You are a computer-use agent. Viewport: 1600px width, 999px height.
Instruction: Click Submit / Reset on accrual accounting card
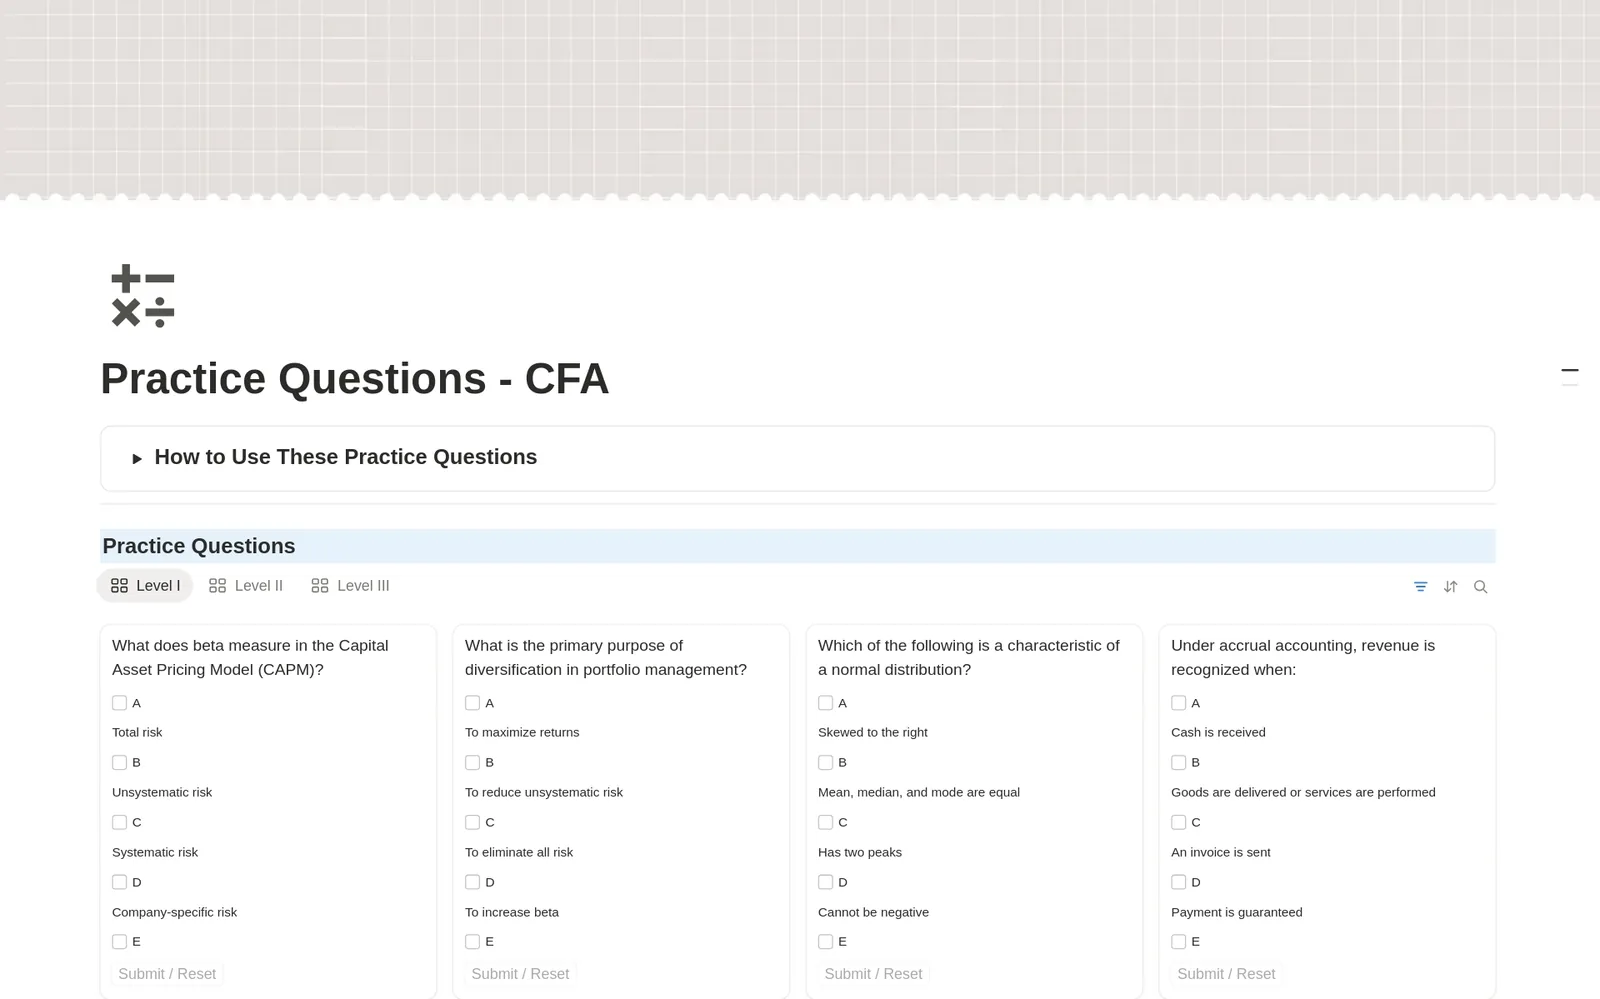(x=1226, y=974)
